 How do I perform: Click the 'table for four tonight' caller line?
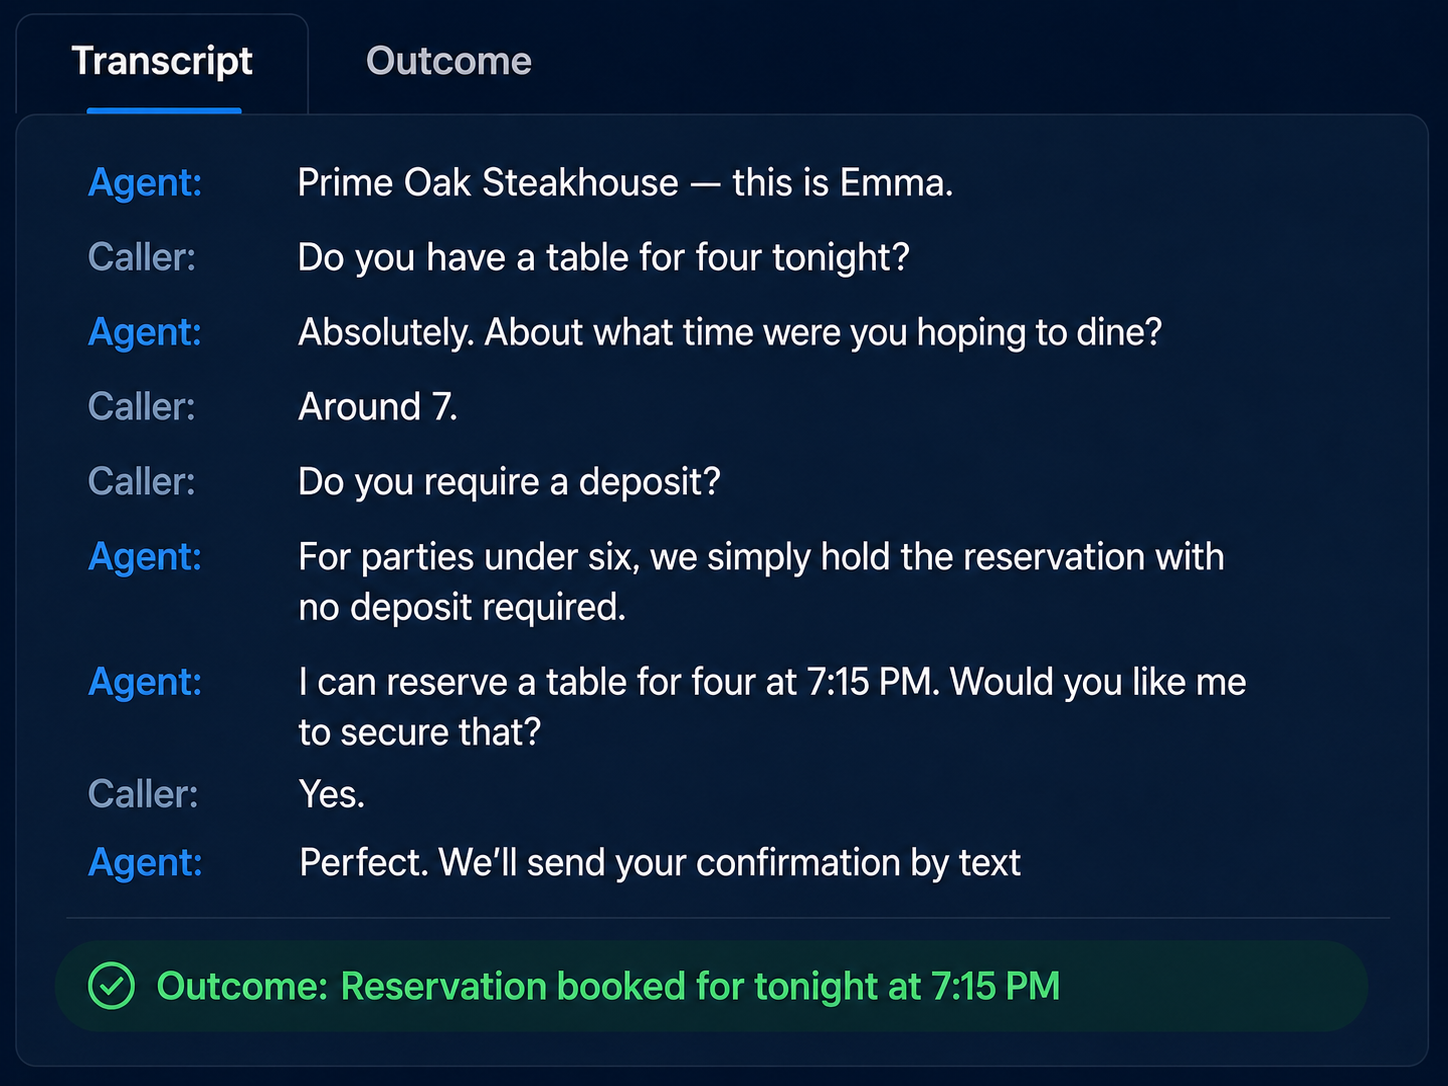pos(604,258)
